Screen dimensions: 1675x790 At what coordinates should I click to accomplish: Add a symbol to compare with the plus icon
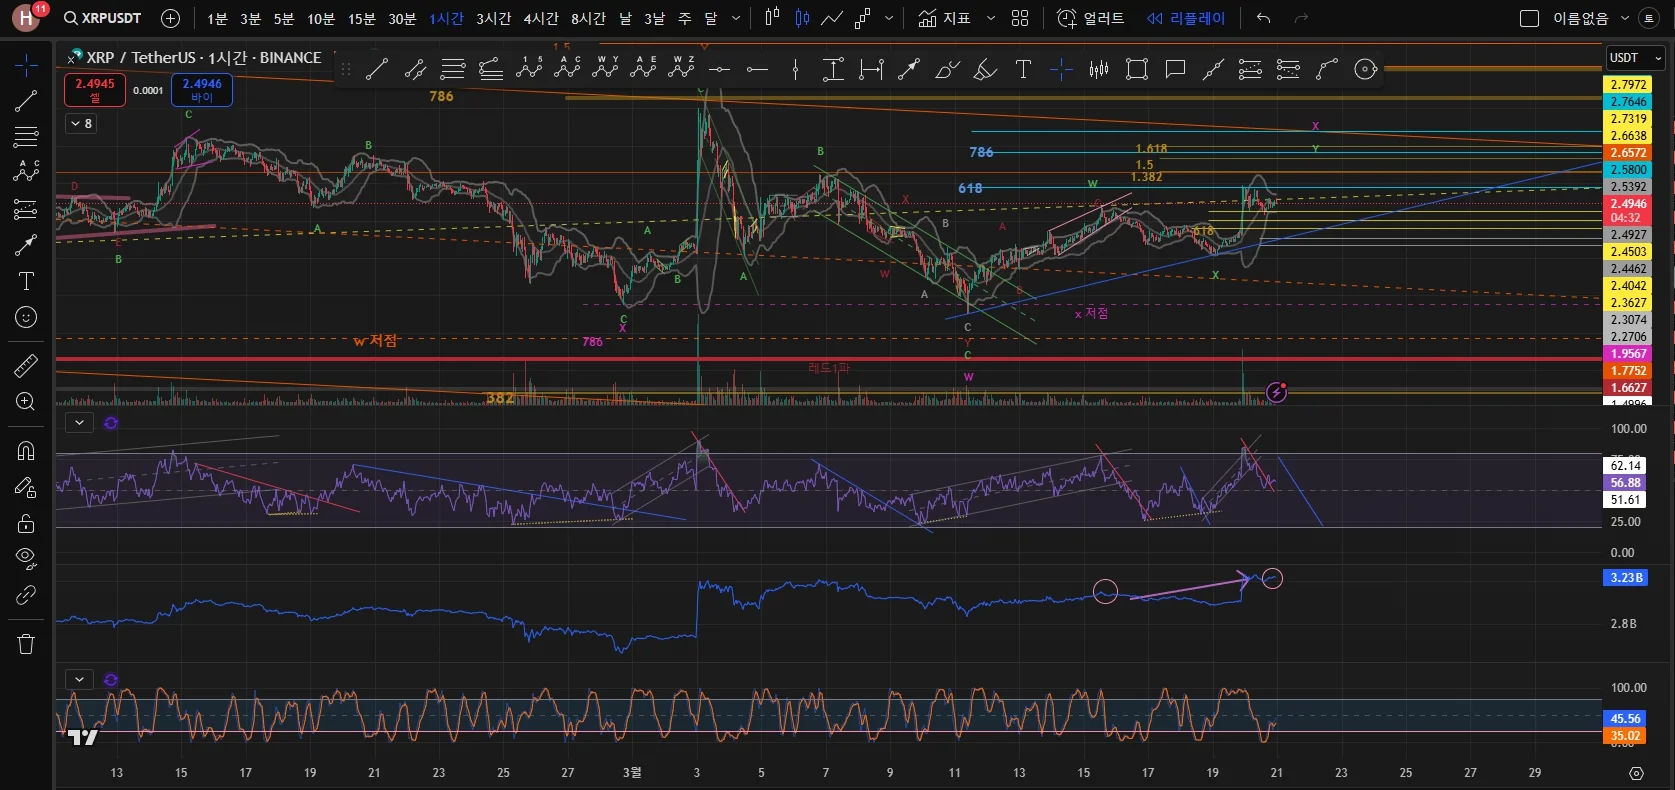coord(171,18)
